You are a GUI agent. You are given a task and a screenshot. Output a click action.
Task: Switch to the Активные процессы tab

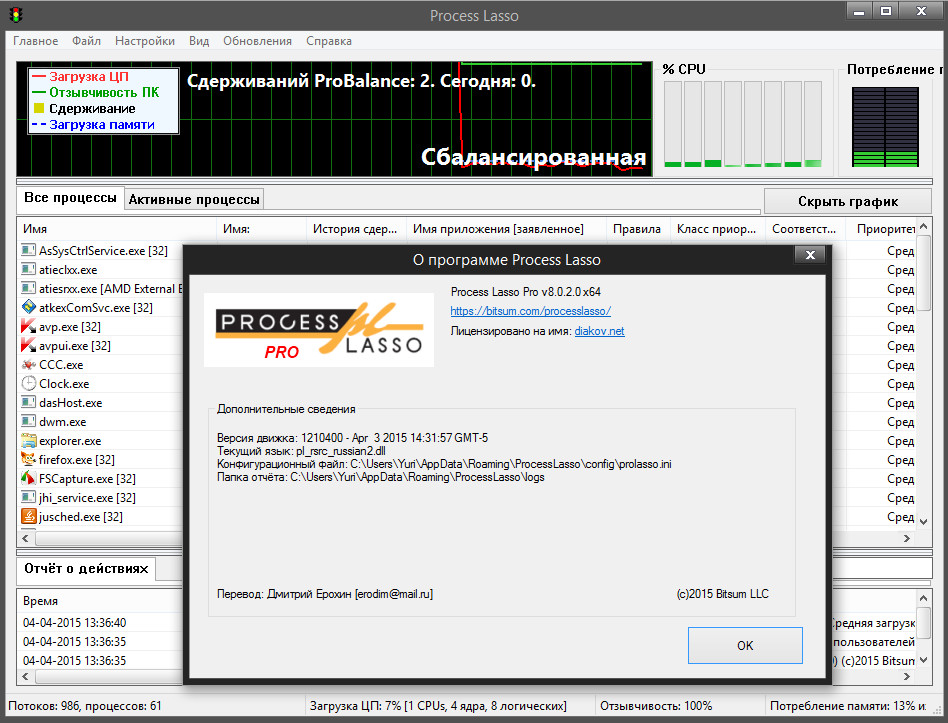(194, 199)
